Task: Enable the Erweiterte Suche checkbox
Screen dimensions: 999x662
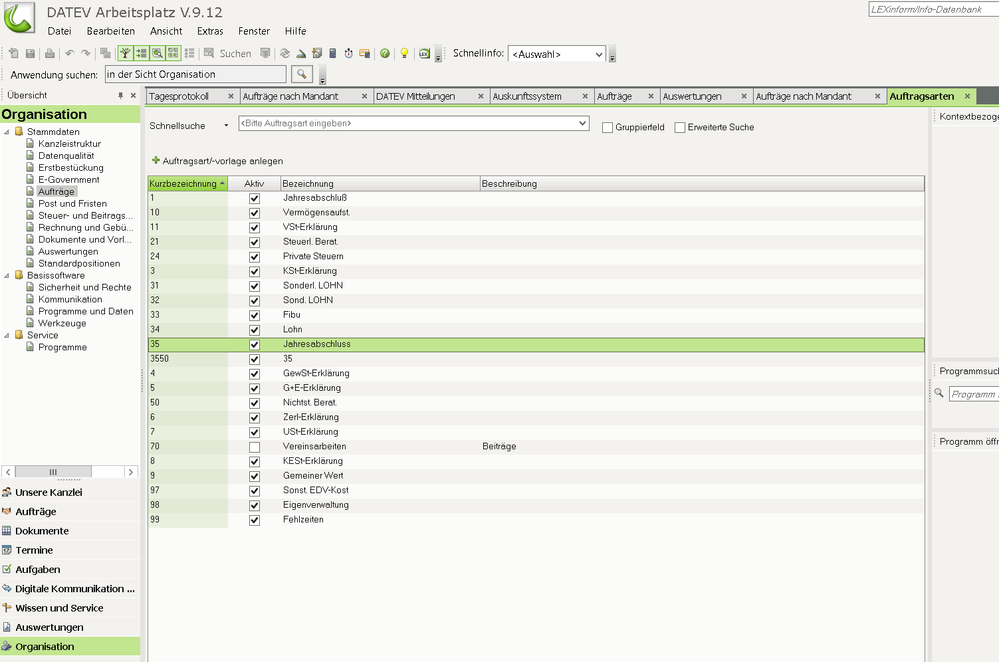Action: click(x=680, y=127)
